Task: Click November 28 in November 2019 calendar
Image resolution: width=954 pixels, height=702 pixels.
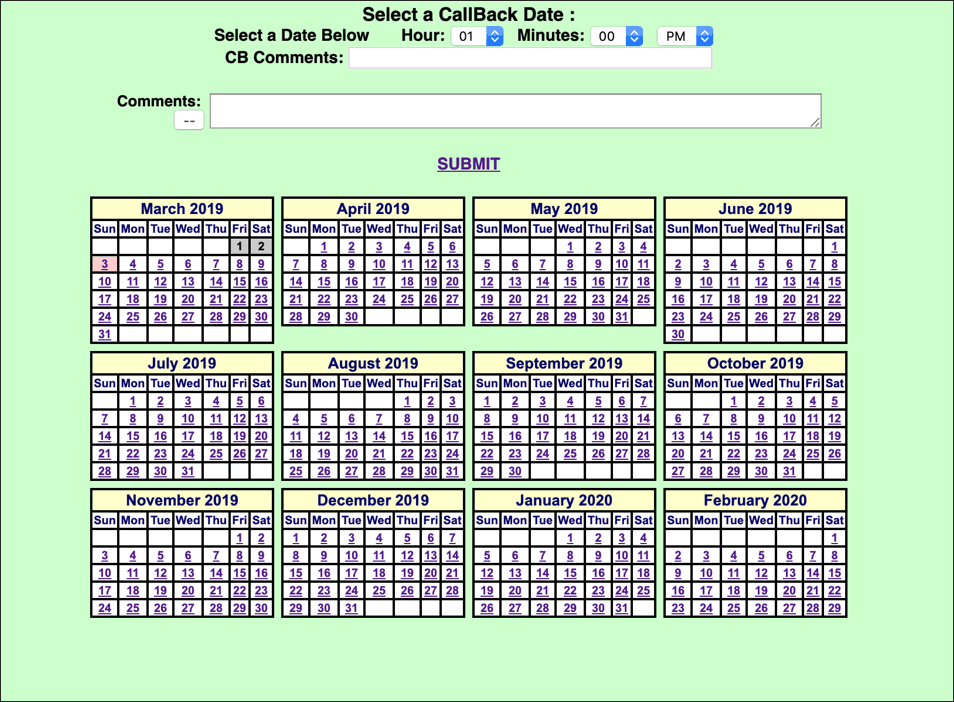Action: (216, 591)
